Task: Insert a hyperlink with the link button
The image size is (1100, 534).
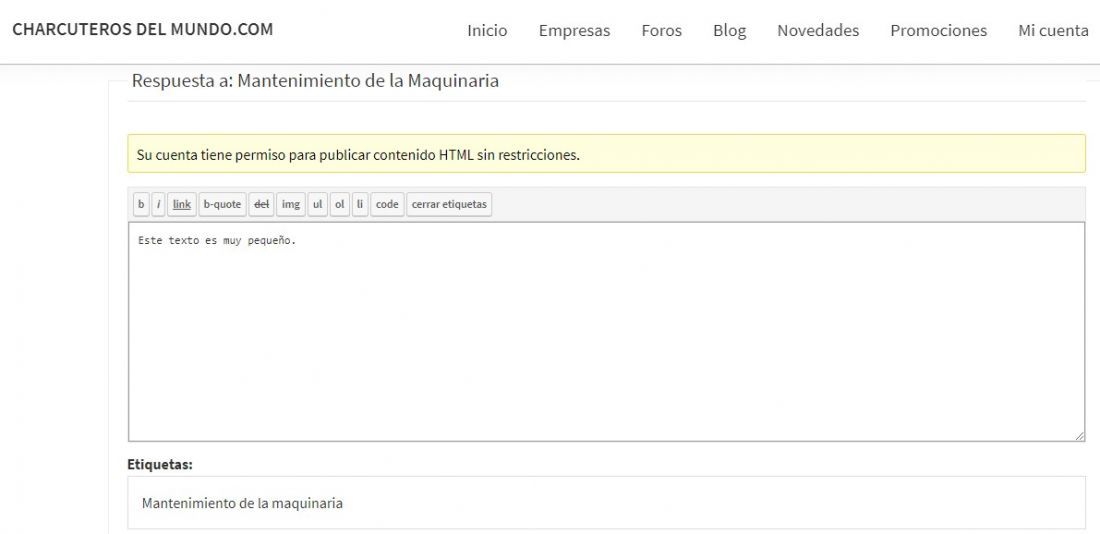Action: 182,204
